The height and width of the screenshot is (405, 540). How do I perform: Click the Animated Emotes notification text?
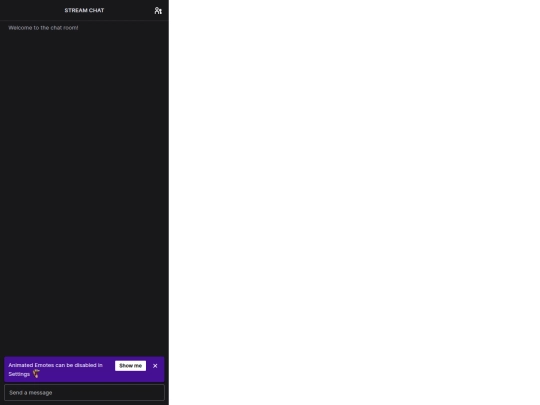click(x=55, y=370)
